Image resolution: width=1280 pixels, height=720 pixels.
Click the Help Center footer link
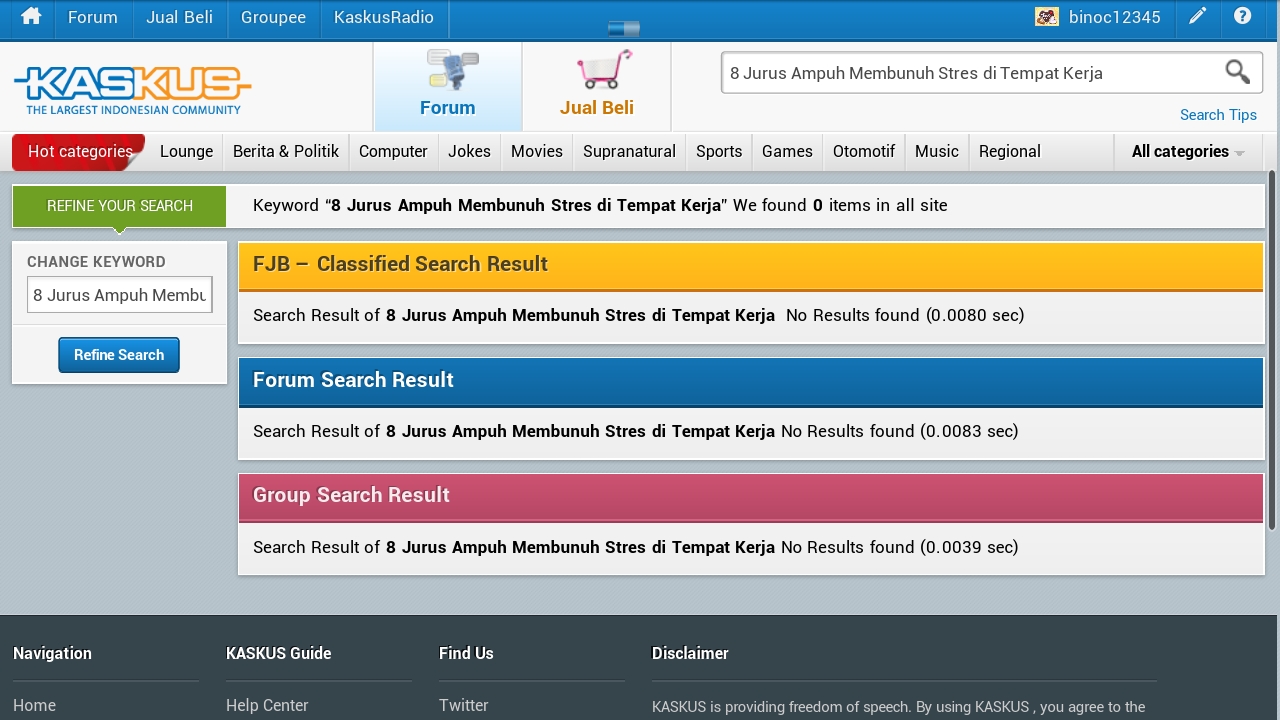coord(267,705)
